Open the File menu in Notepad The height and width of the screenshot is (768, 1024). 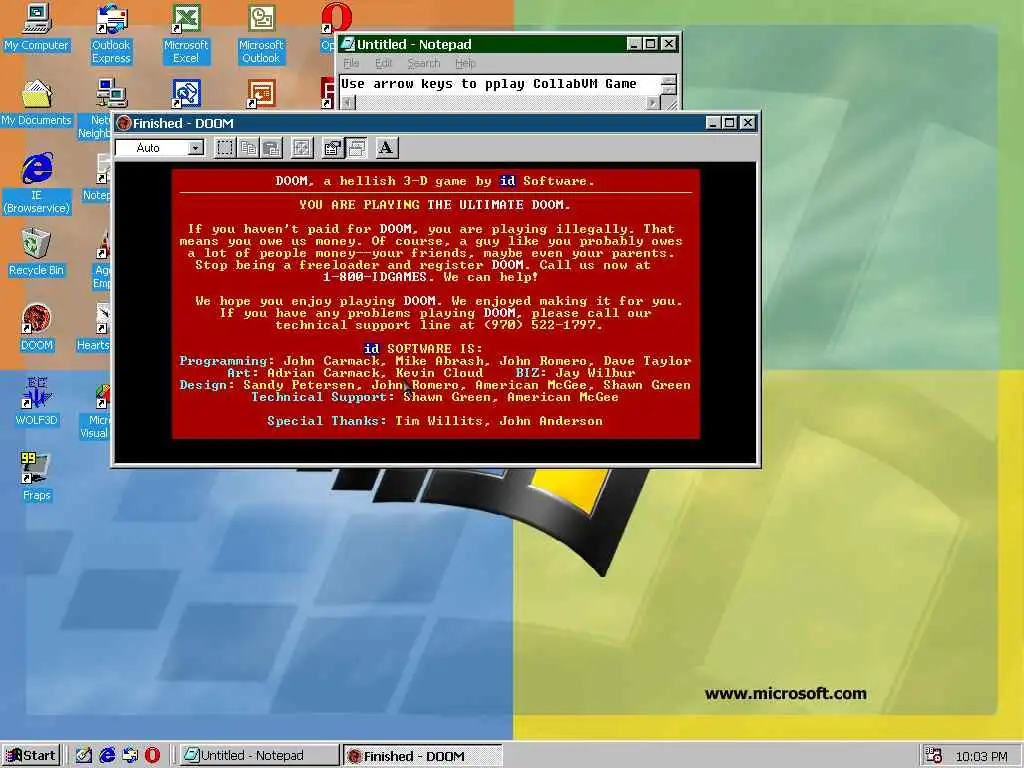[351, 63]
